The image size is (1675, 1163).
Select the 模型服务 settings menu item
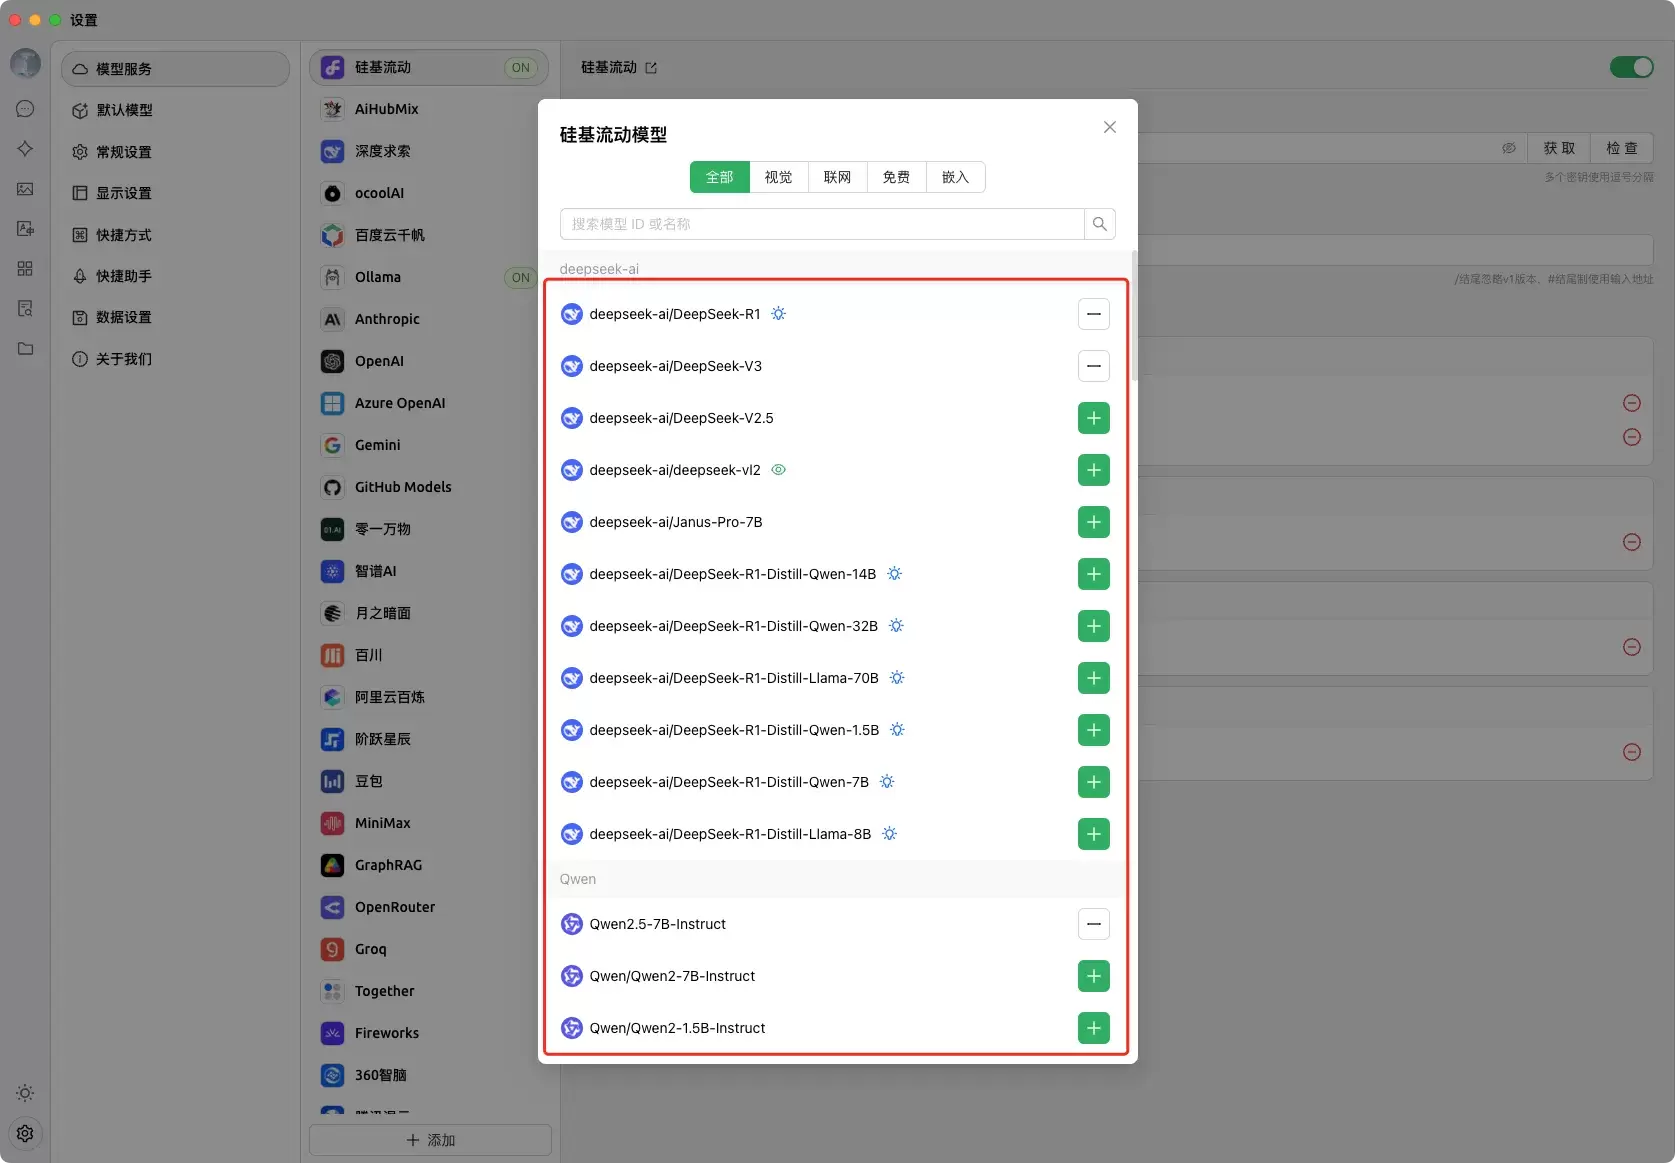pos(175,69)
